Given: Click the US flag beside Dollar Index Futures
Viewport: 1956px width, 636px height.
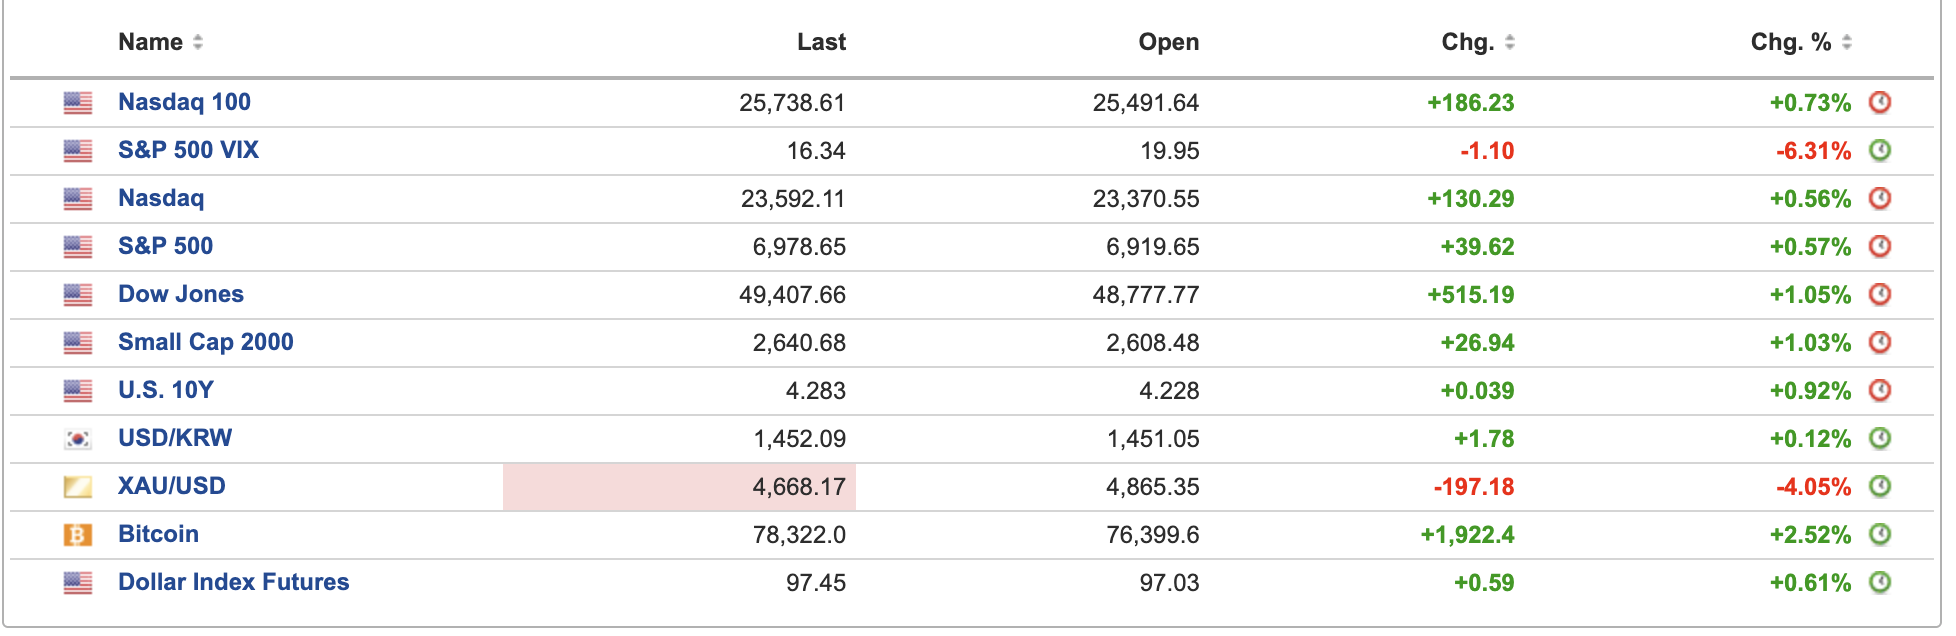Looking at the screenshot, I should [78, 583].
